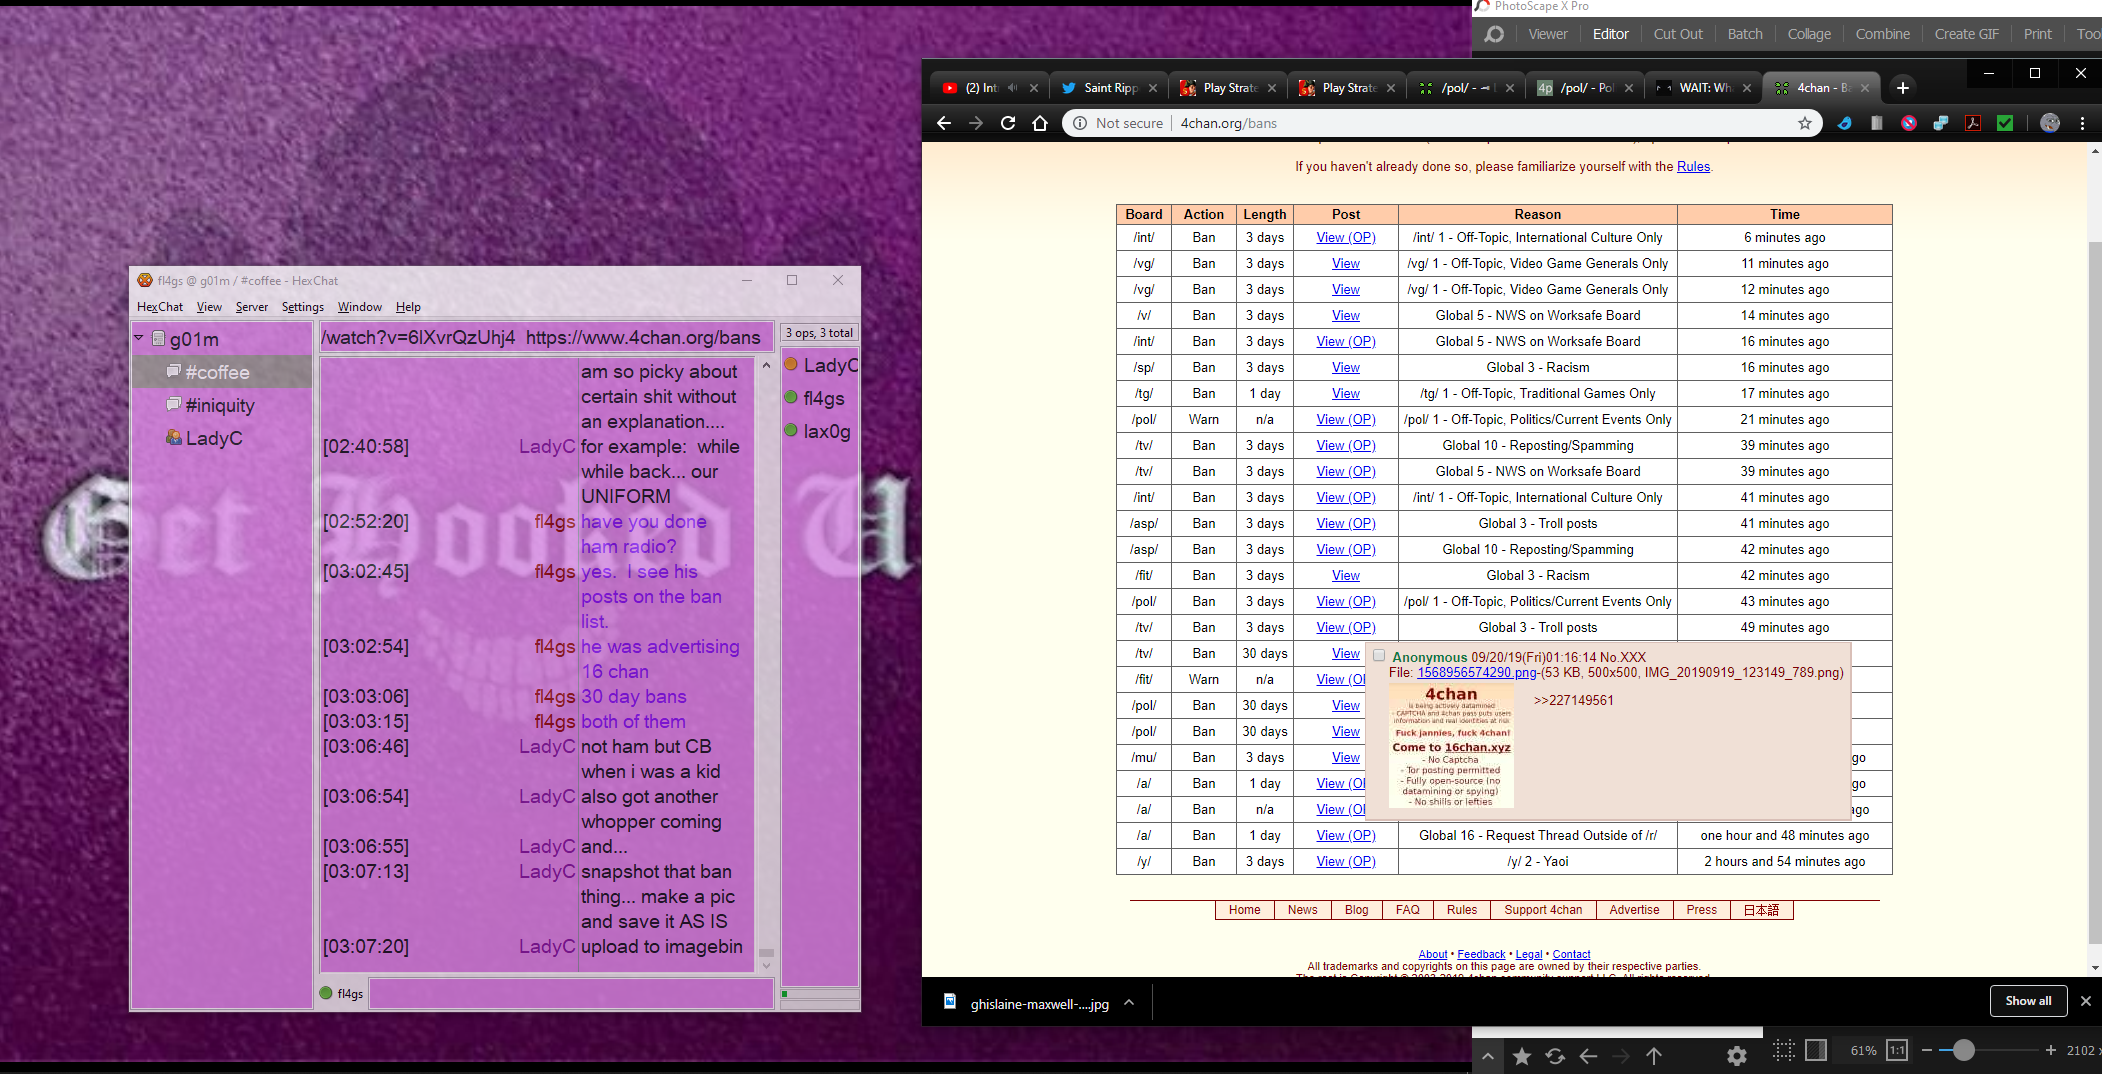Tick the Anonymous post checkbox

point(1379,656)
